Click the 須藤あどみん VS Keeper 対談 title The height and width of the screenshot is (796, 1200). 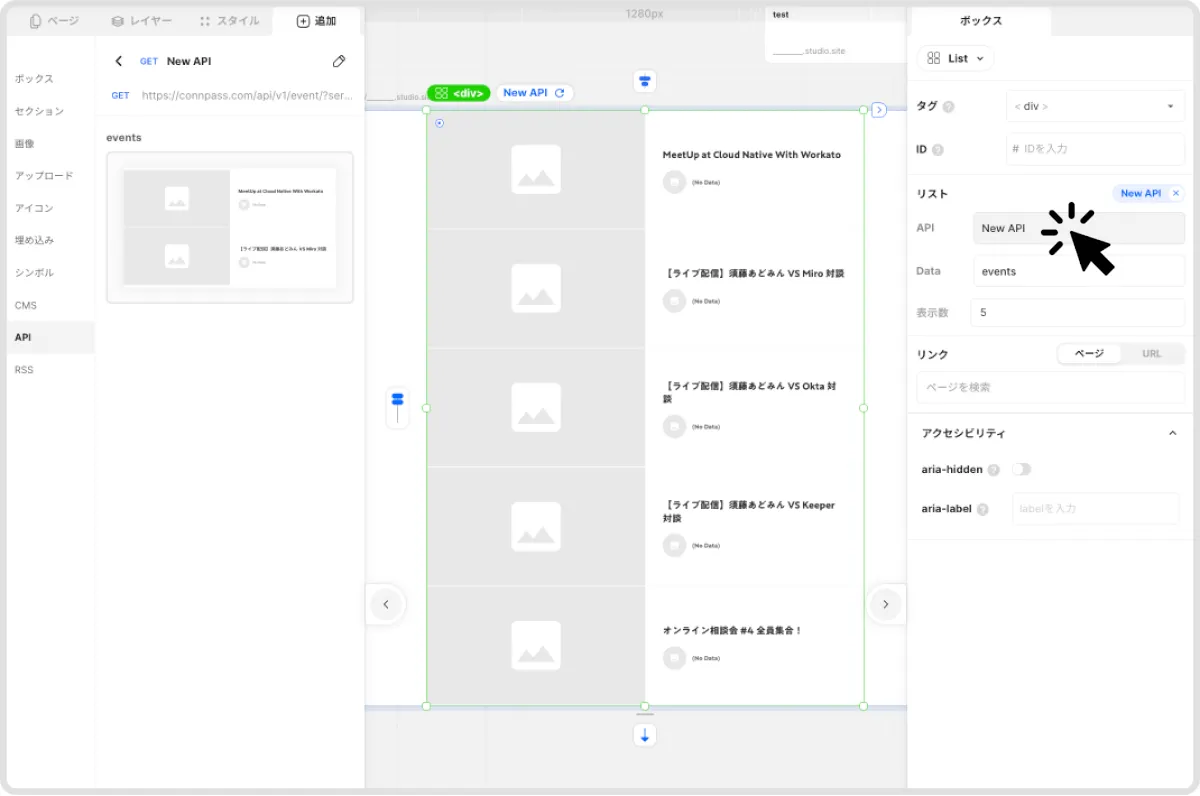coord(748,511)
